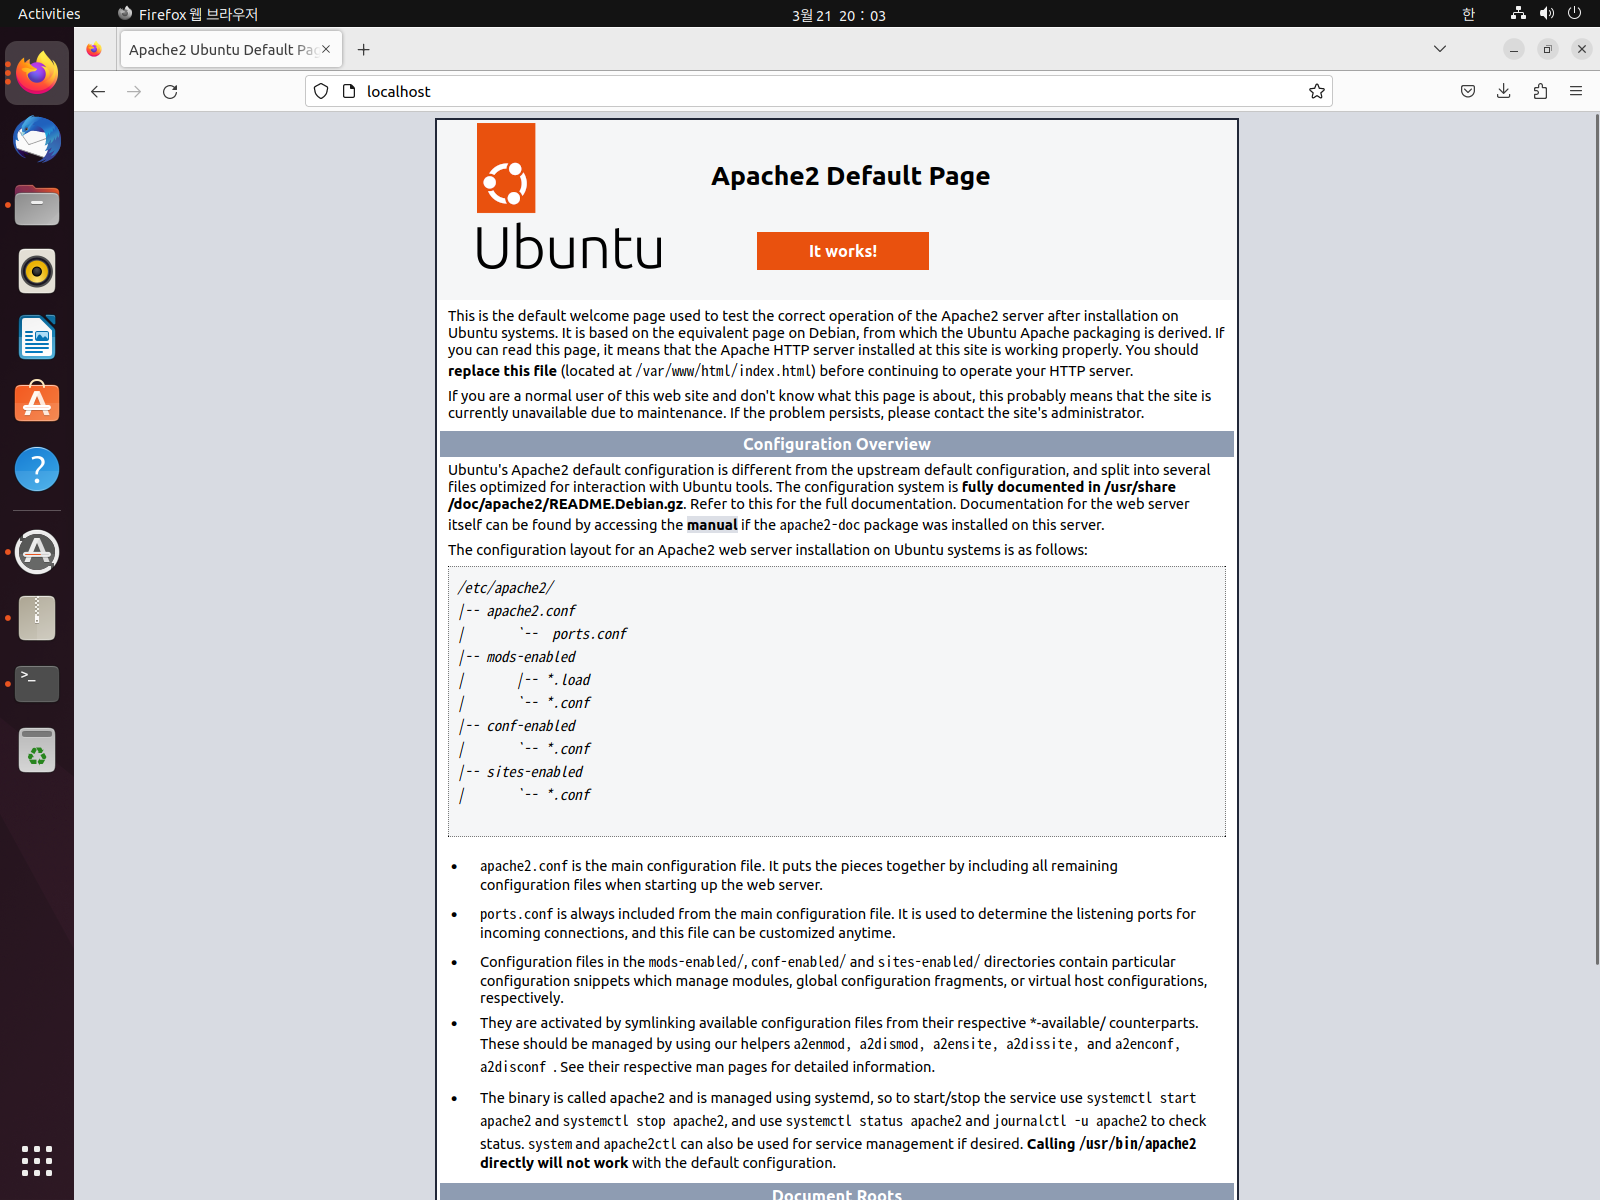Open Files manager from the dock

(37, 205)
